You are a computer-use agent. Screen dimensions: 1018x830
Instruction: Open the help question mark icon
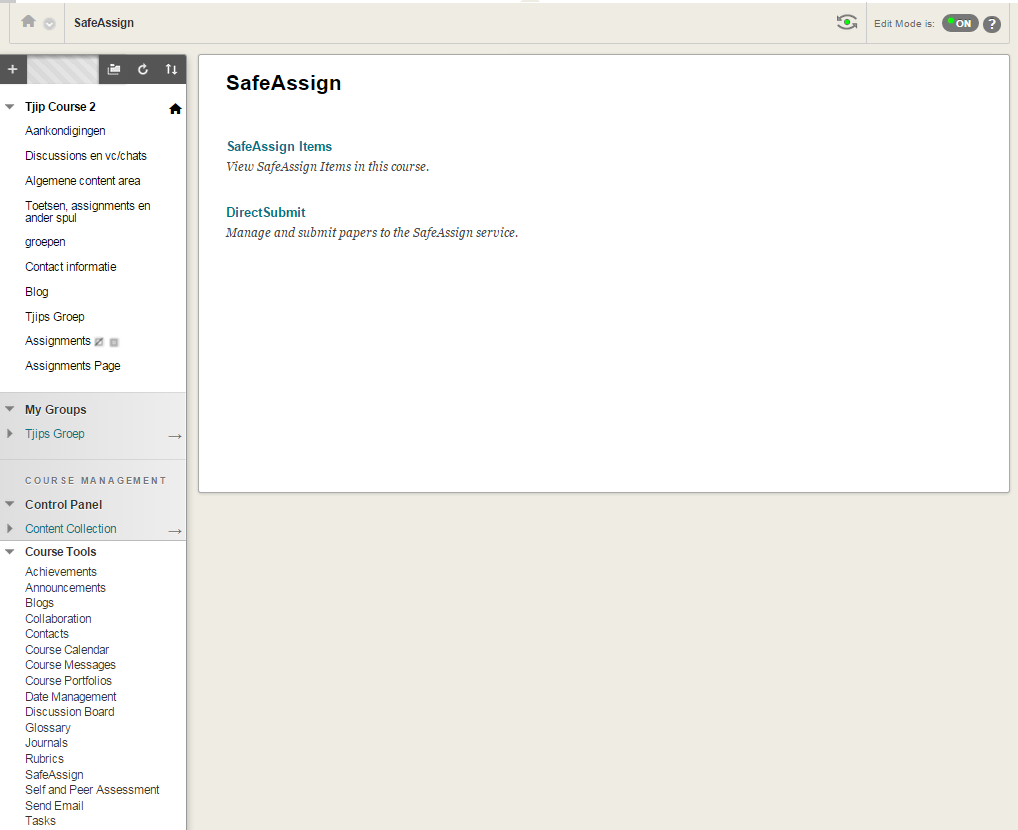click(991, 24)
